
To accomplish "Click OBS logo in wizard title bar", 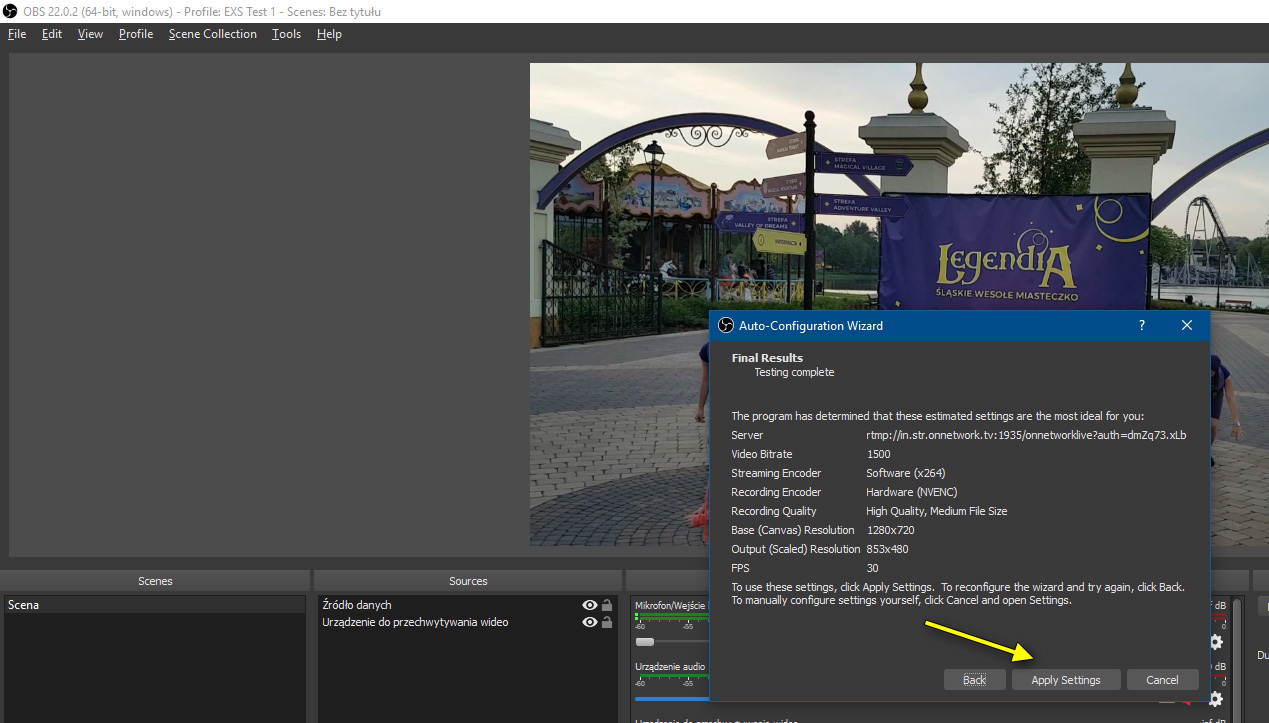I will [726, 326].
